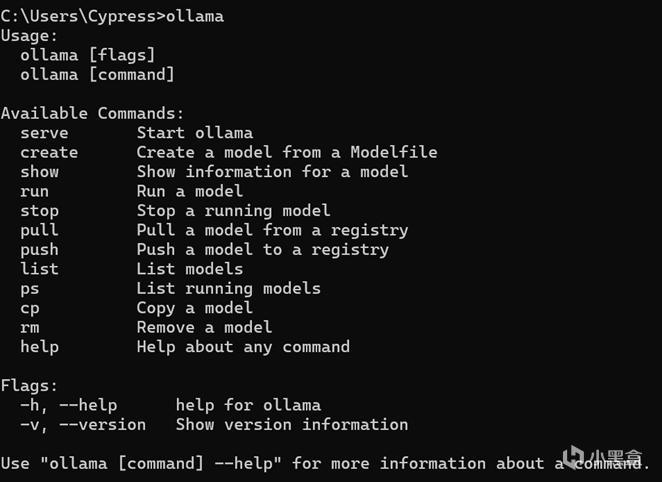Click the "list" command name
The image size is (662, 482).
tap(39, 269)
